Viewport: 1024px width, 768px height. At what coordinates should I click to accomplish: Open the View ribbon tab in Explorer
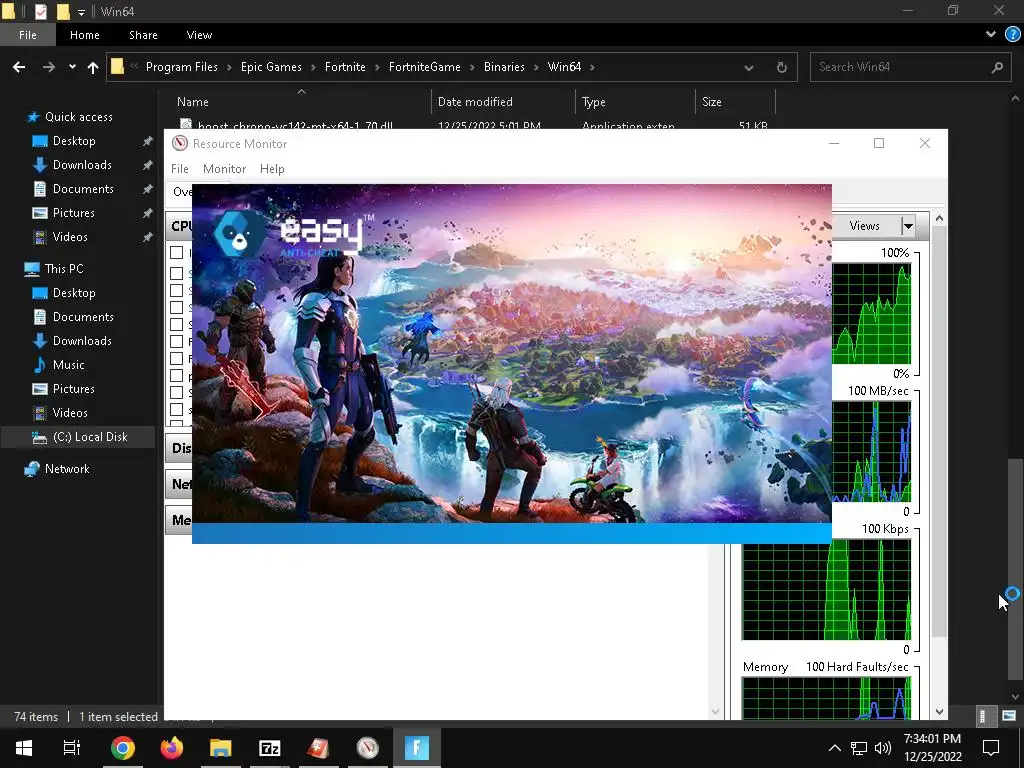pyautogui.click(x=199, y=35)
